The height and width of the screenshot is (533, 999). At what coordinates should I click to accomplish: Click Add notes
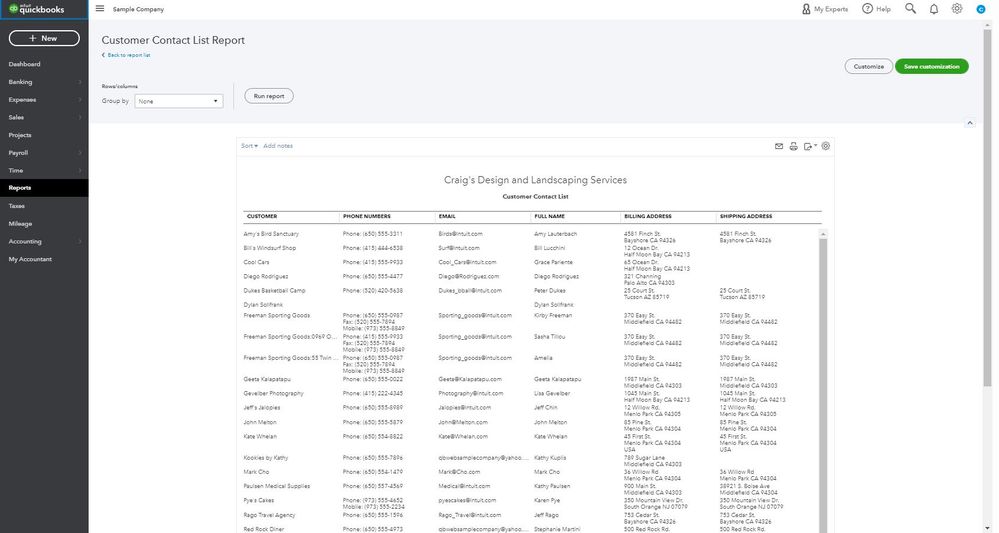[x=278, y=146]
